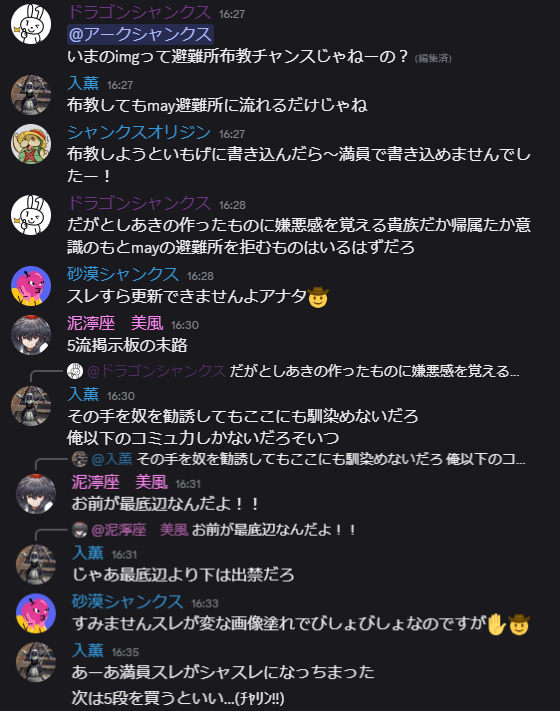The height and width of the screenshot is (711, 560).
Task: Click 入薫's avatar beside the 16:31 message
Action: tap(36, 564)
